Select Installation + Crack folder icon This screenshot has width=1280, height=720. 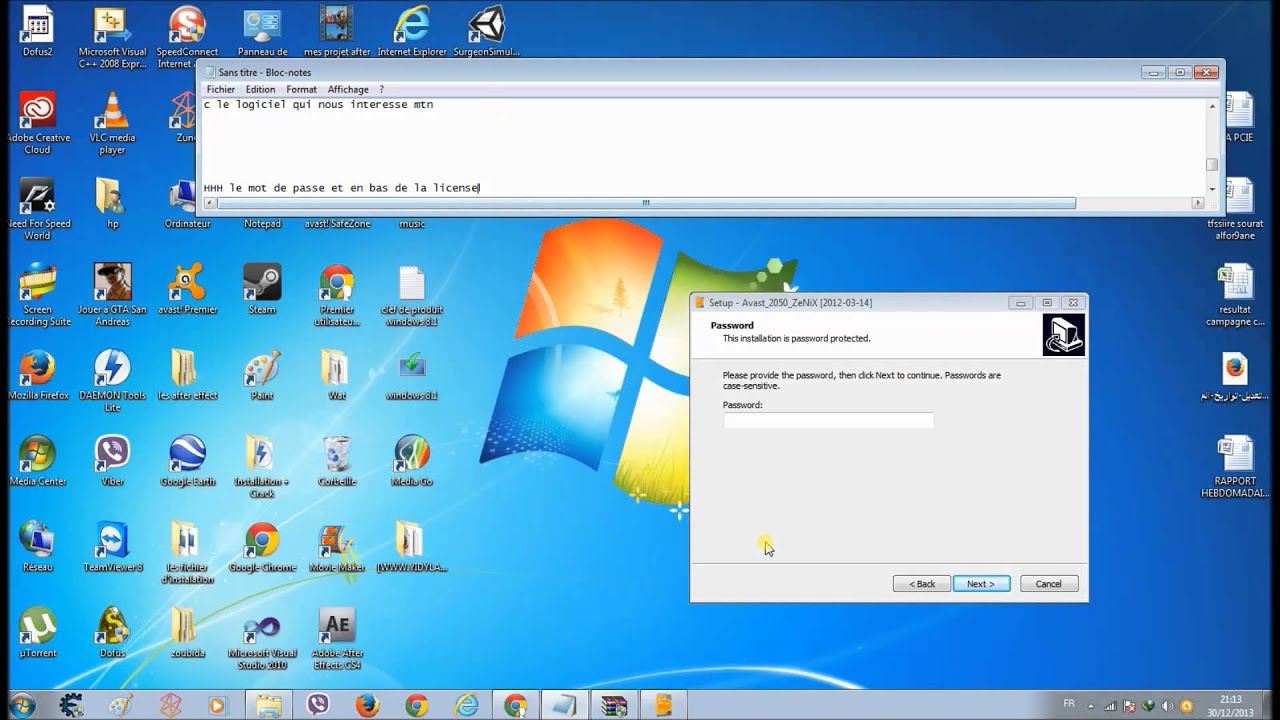262,467
